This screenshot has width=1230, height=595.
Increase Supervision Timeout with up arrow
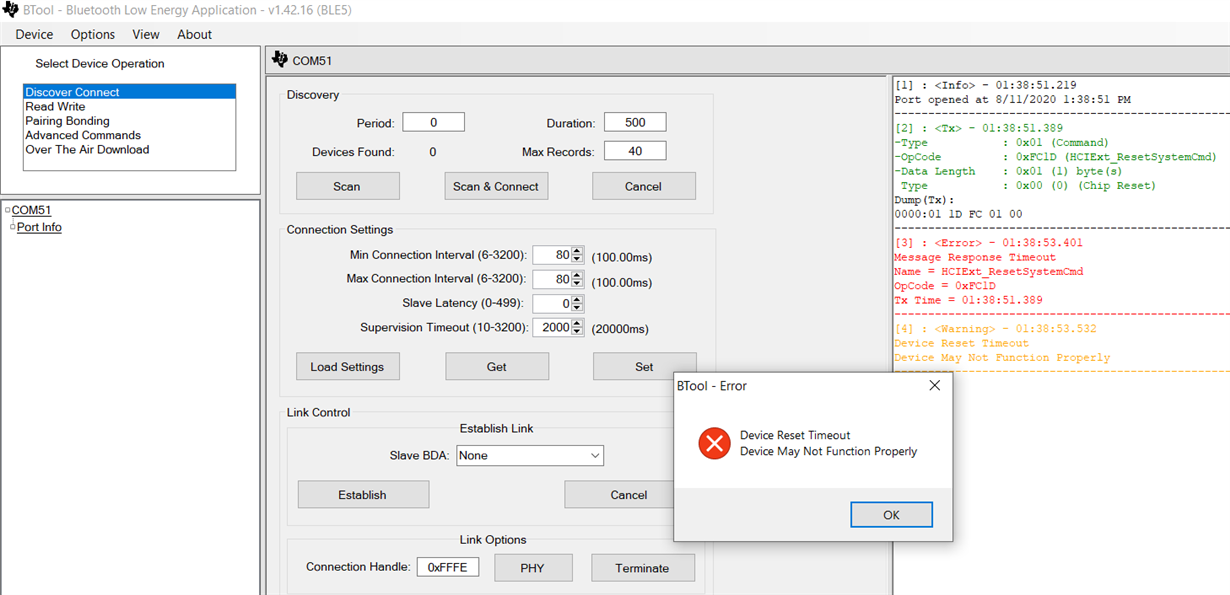577,323
